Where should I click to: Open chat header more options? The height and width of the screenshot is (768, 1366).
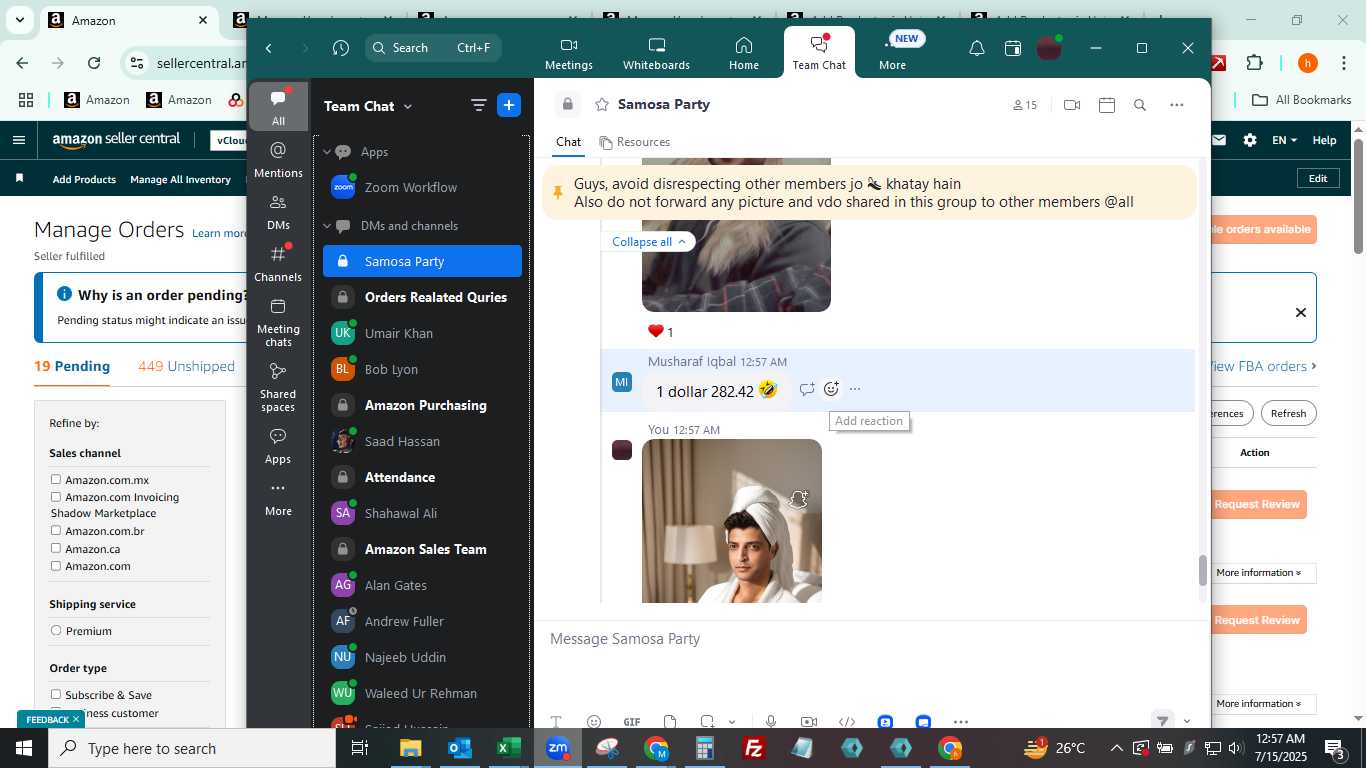(x=1177, y=105)
